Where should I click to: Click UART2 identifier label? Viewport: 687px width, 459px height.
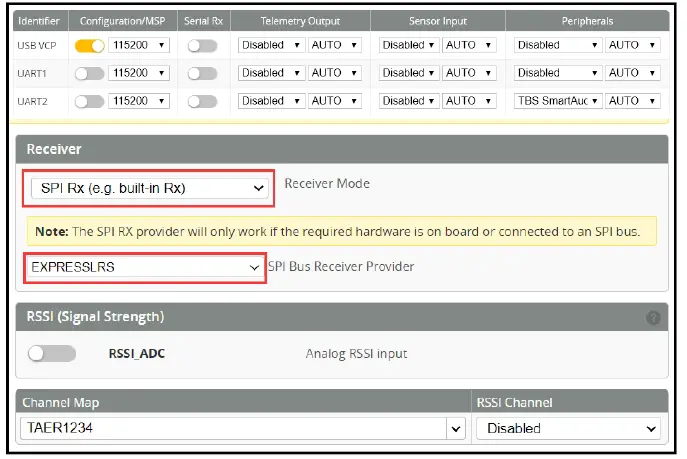point(32,102)
